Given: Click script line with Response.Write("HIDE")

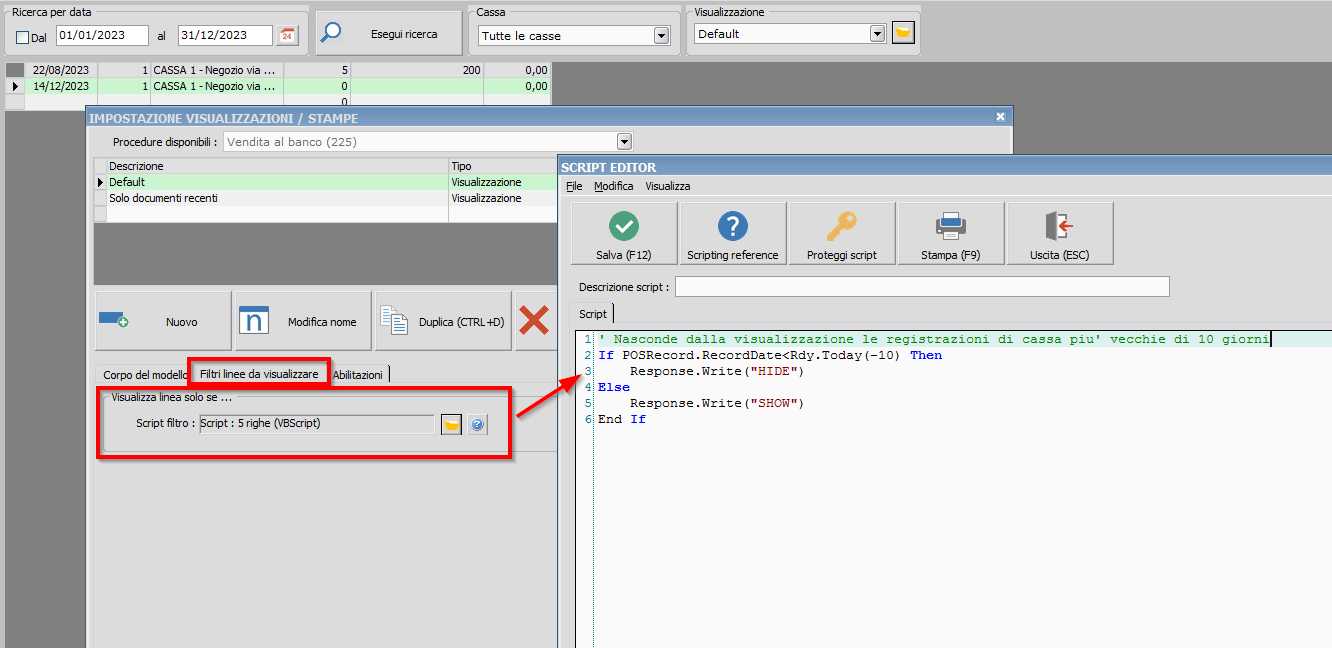Looking at the screenshot, I should pyautogui.click(x=717, y=371).
